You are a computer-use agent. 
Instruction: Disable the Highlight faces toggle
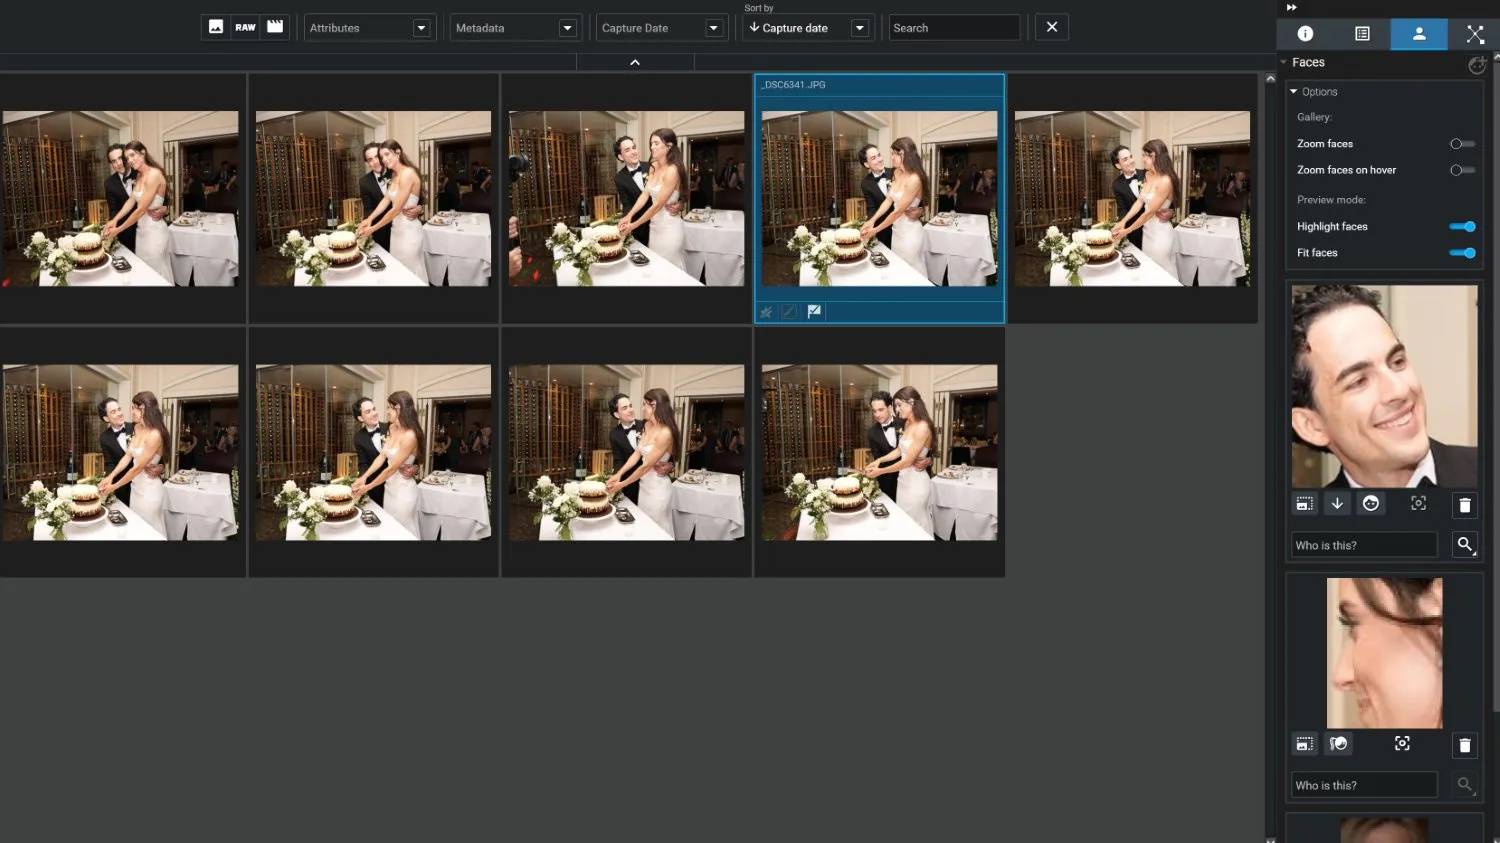tap(1462, 226)
